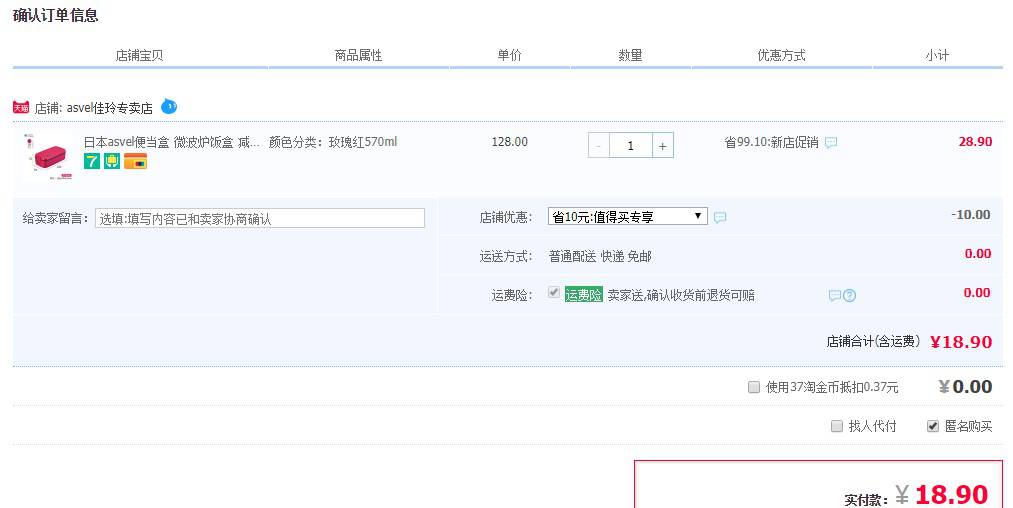
Task: Open the 运费险 question-mark help icon
Action: pyautogui.click(x=850, y=295)
